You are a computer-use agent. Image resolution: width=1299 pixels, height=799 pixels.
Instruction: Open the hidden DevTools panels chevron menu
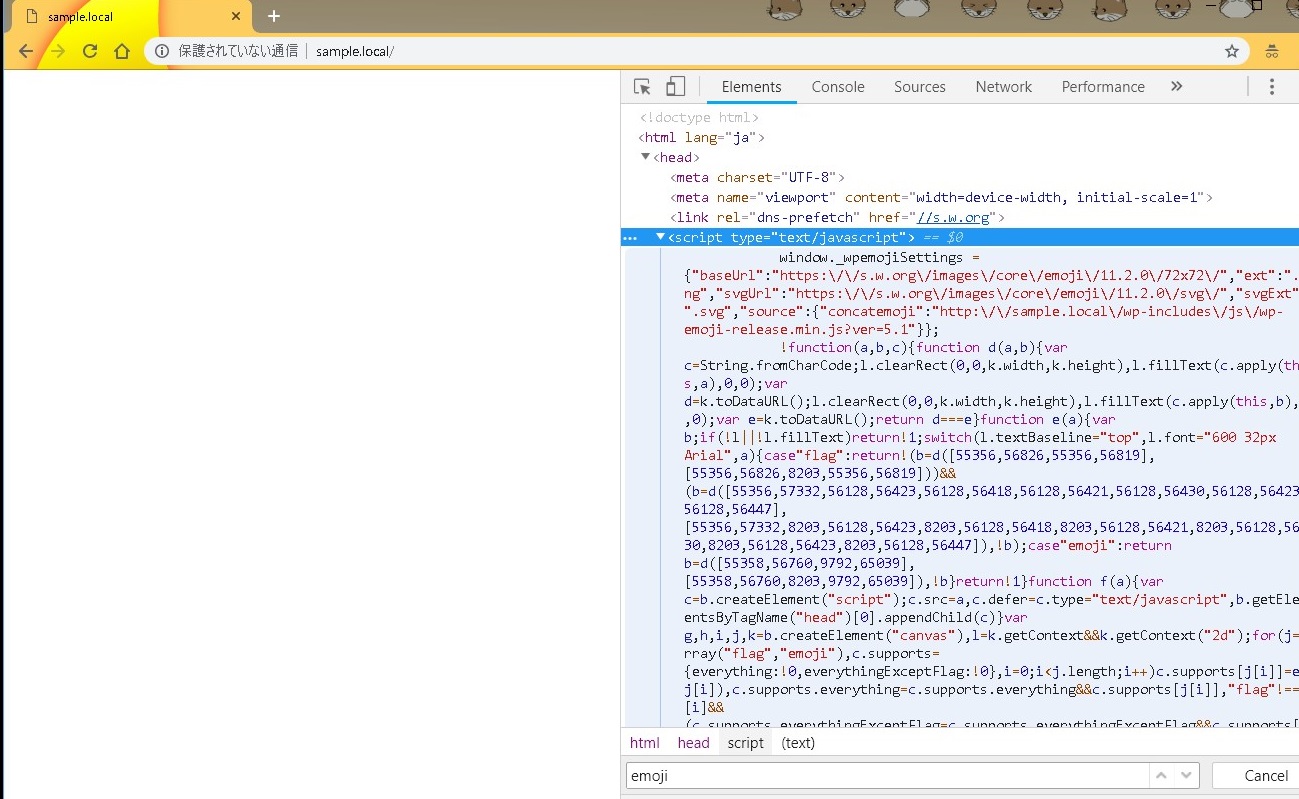pyautogui.click(x=1177, y=86)
